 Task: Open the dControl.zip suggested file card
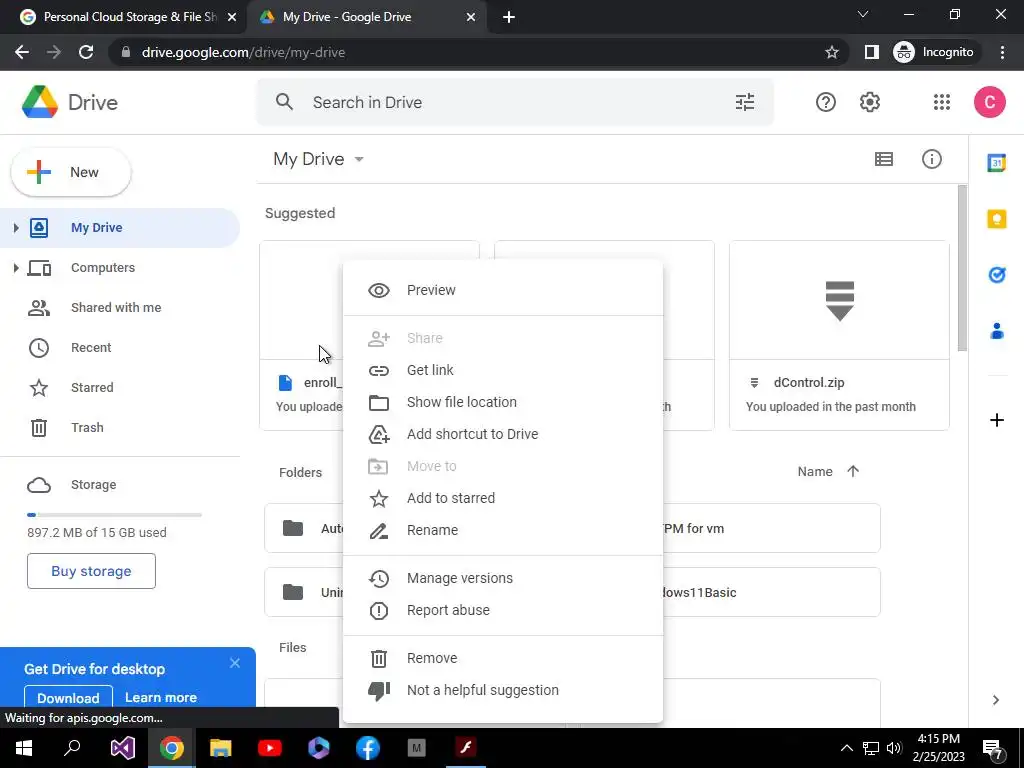coord(839,336)
